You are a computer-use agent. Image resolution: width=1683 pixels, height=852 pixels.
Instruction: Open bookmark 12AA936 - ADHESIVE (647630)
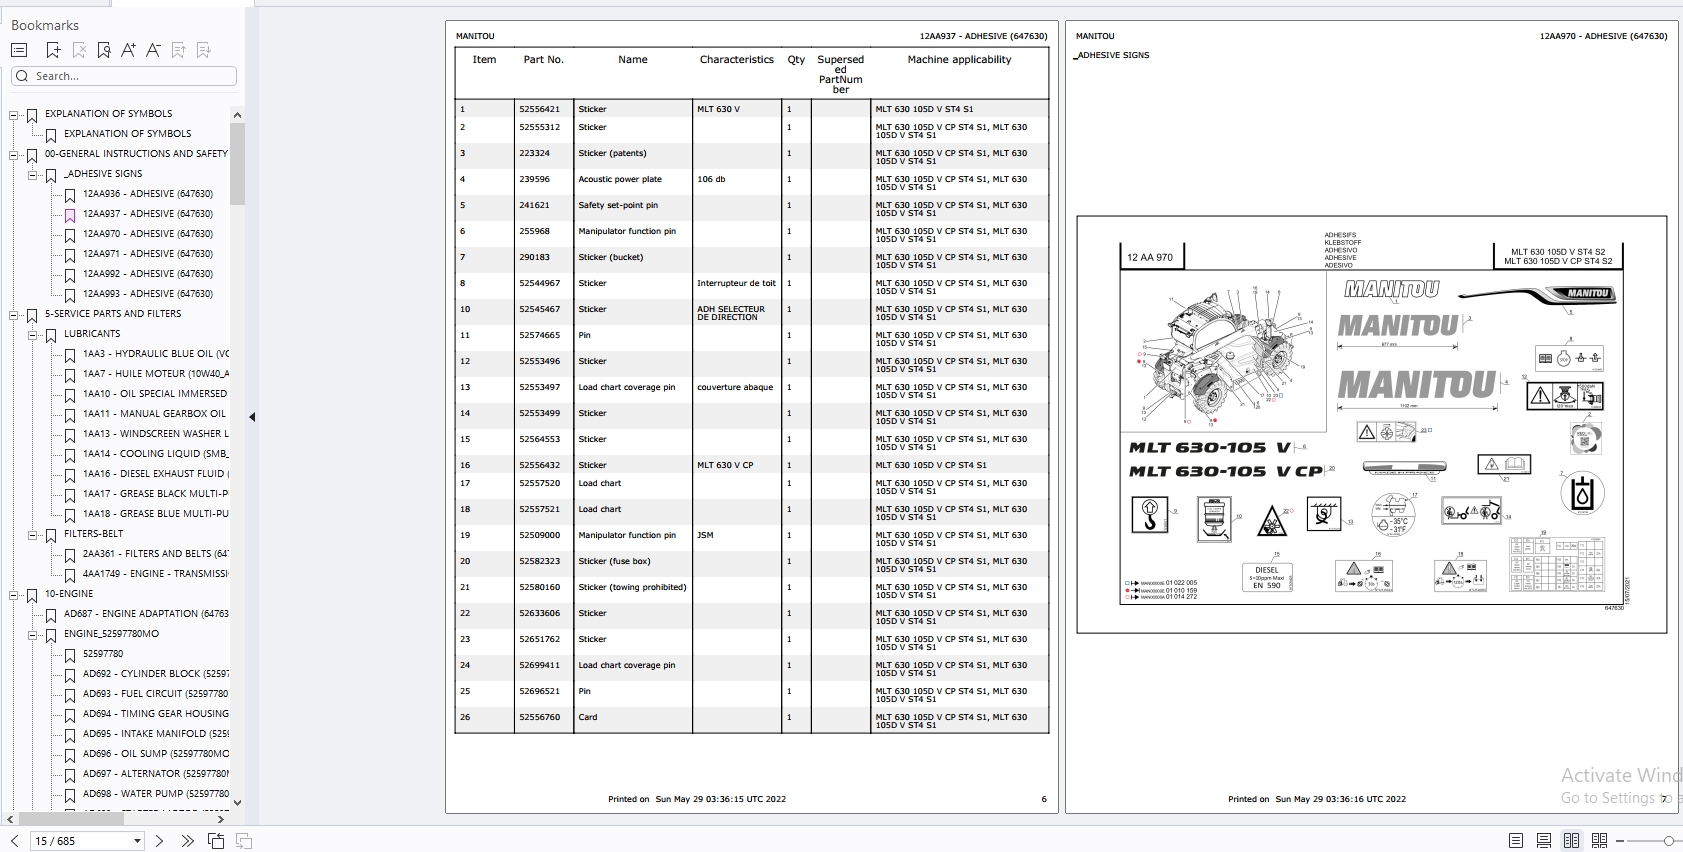tap(148, 194)
